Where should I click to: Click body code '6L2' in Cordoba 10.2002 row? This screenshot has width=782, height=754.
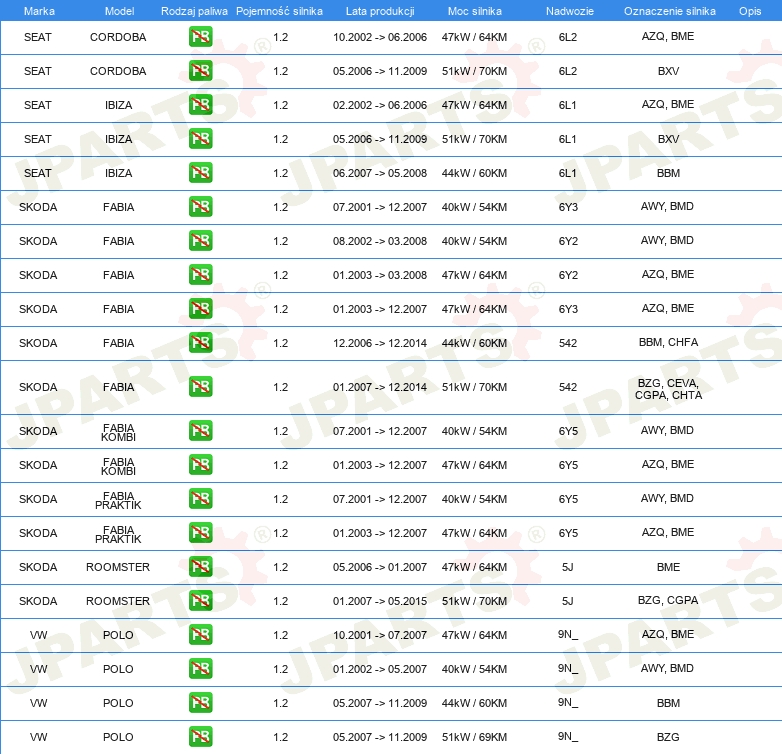[x=568, y=37]
